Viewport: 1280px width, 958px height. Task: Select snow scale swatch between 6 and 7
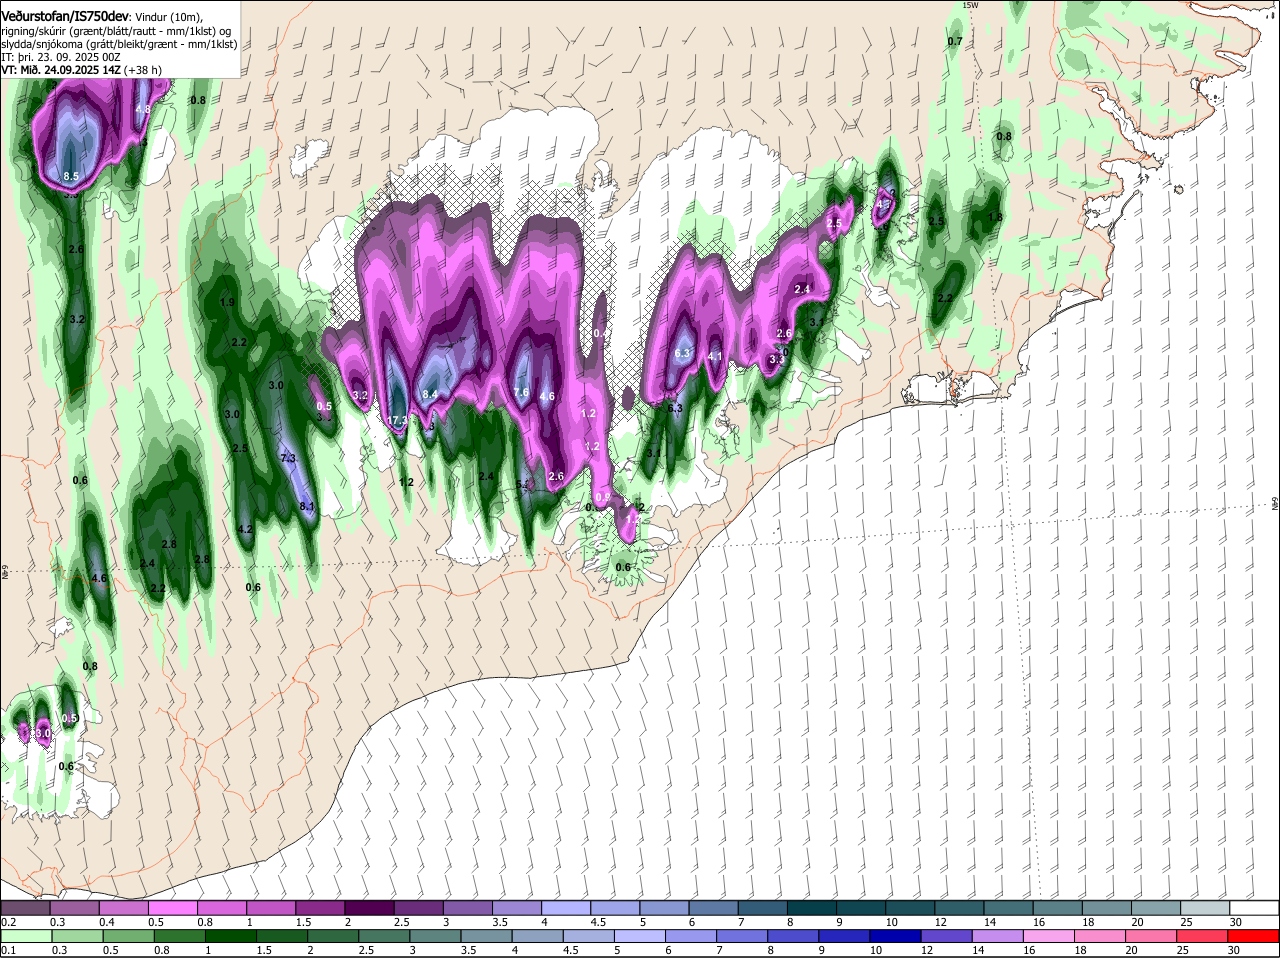point(714,907)
